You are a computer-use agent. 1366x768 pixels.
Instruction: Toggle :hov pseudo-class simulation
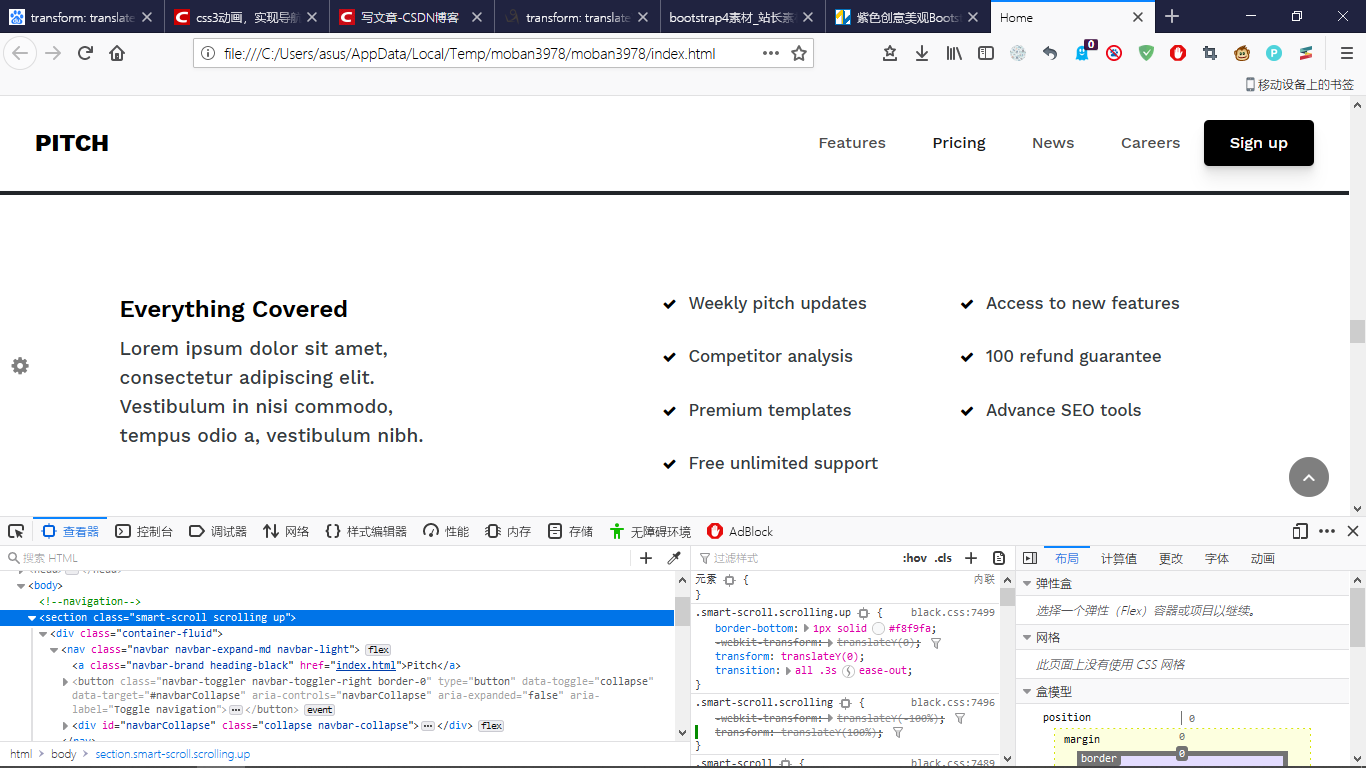point(915,558)
